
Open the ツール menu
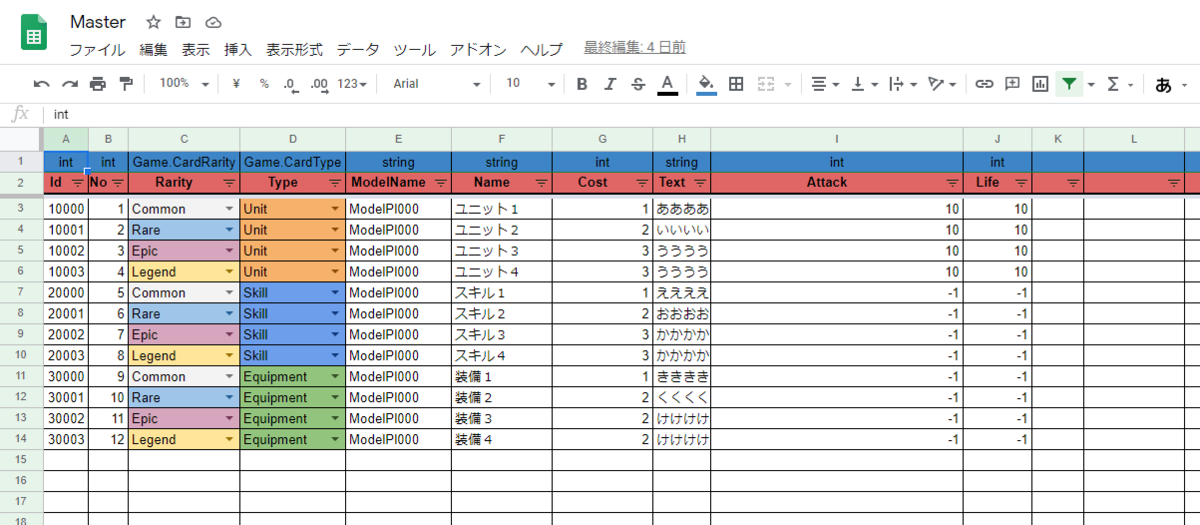[414, 49]
